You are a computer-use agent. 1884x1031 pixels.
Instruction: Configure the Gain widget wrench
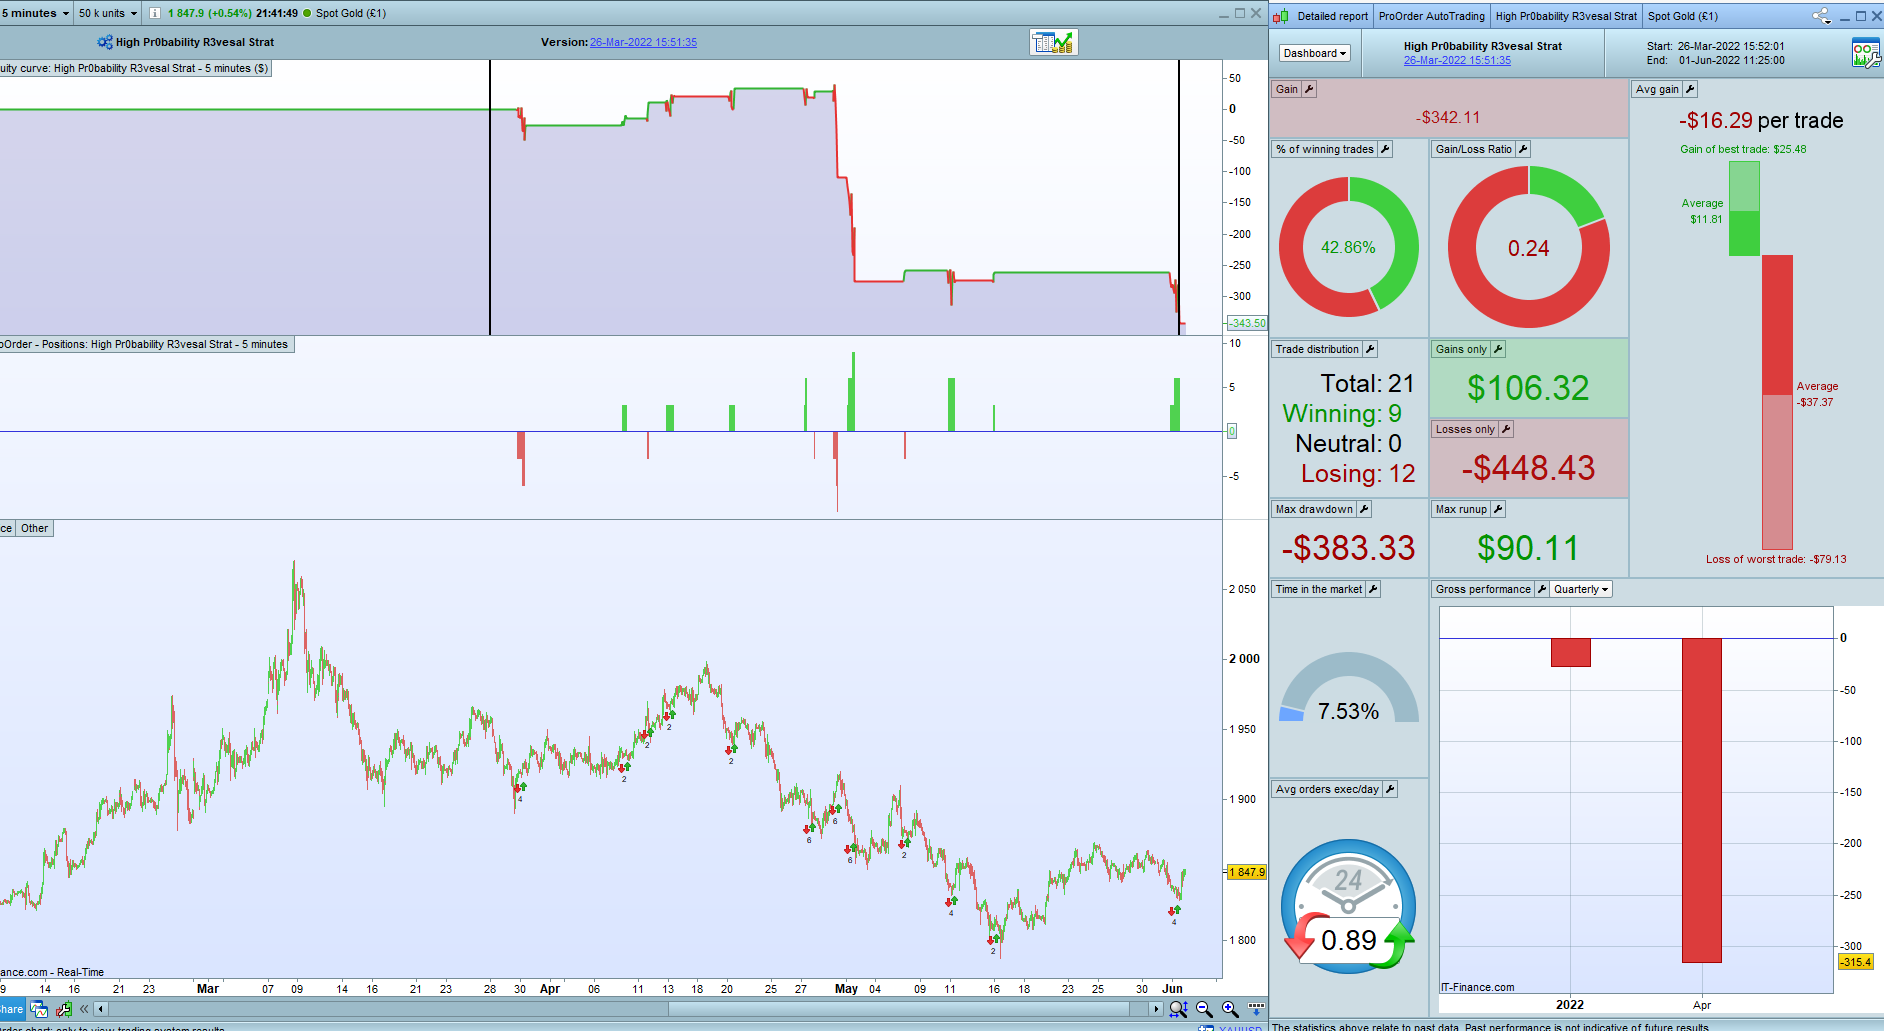(x=1309, y=89)
